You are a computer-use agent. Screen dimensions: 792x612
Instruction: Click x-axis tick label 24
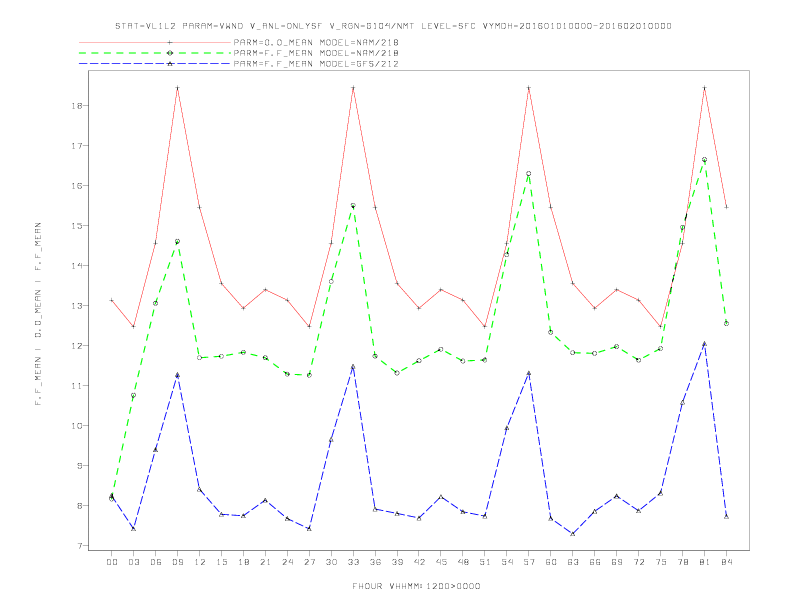tap(287, 562)
